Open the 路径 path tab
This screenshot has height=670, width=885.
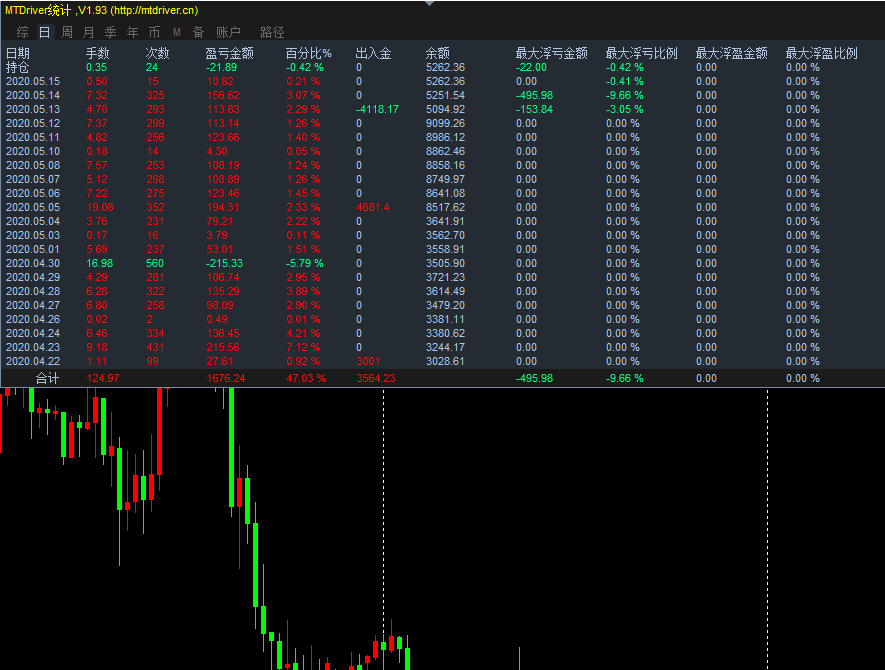(272, 32)
